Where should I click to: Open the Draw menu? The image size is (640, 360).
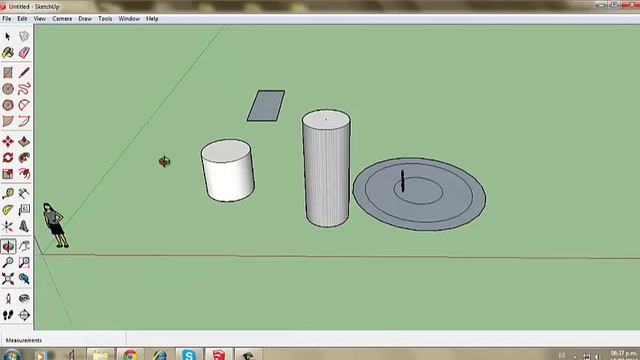point(85,19)
